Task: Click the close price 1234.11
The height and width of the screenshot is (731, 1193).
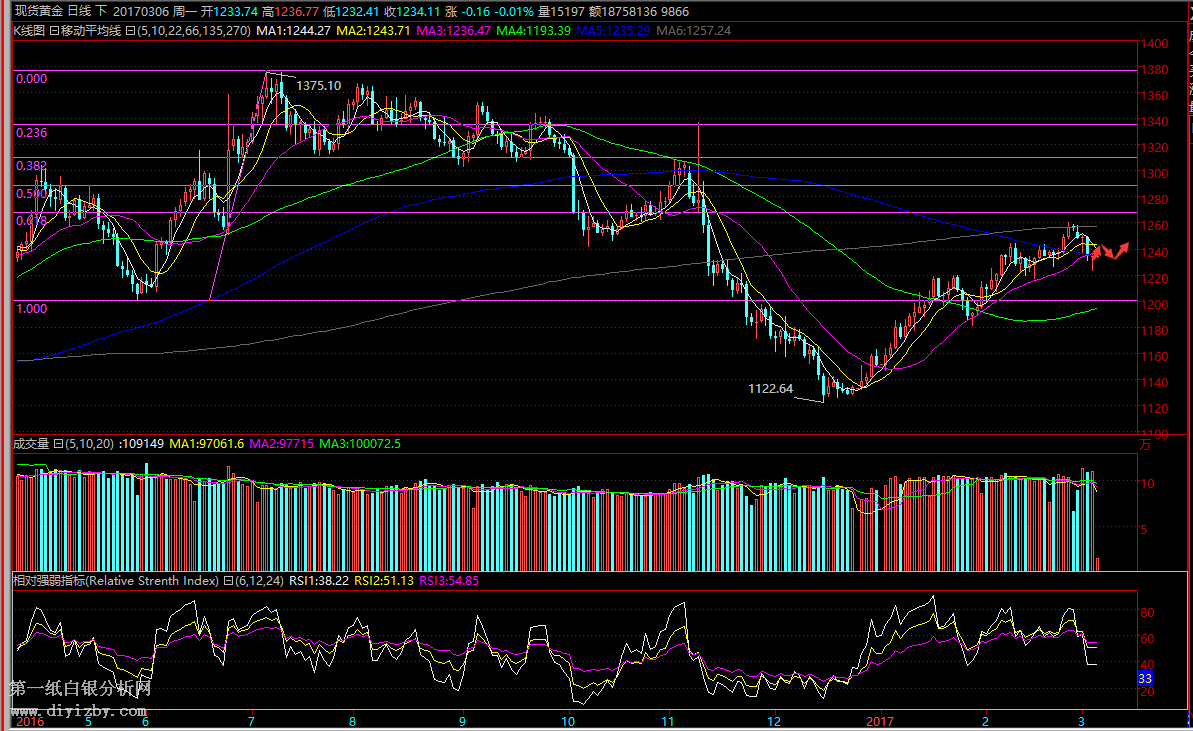Action: click(418, 11)
